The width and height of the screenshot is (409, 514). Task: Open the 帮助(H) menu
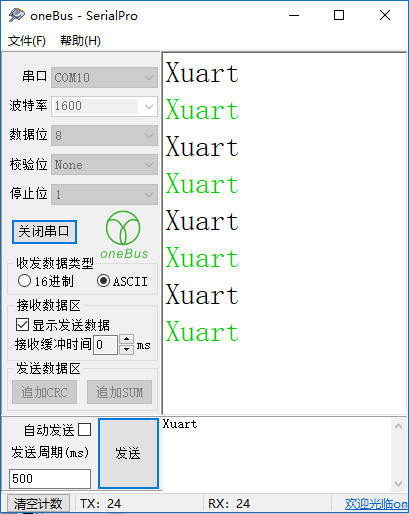point(80,41)
